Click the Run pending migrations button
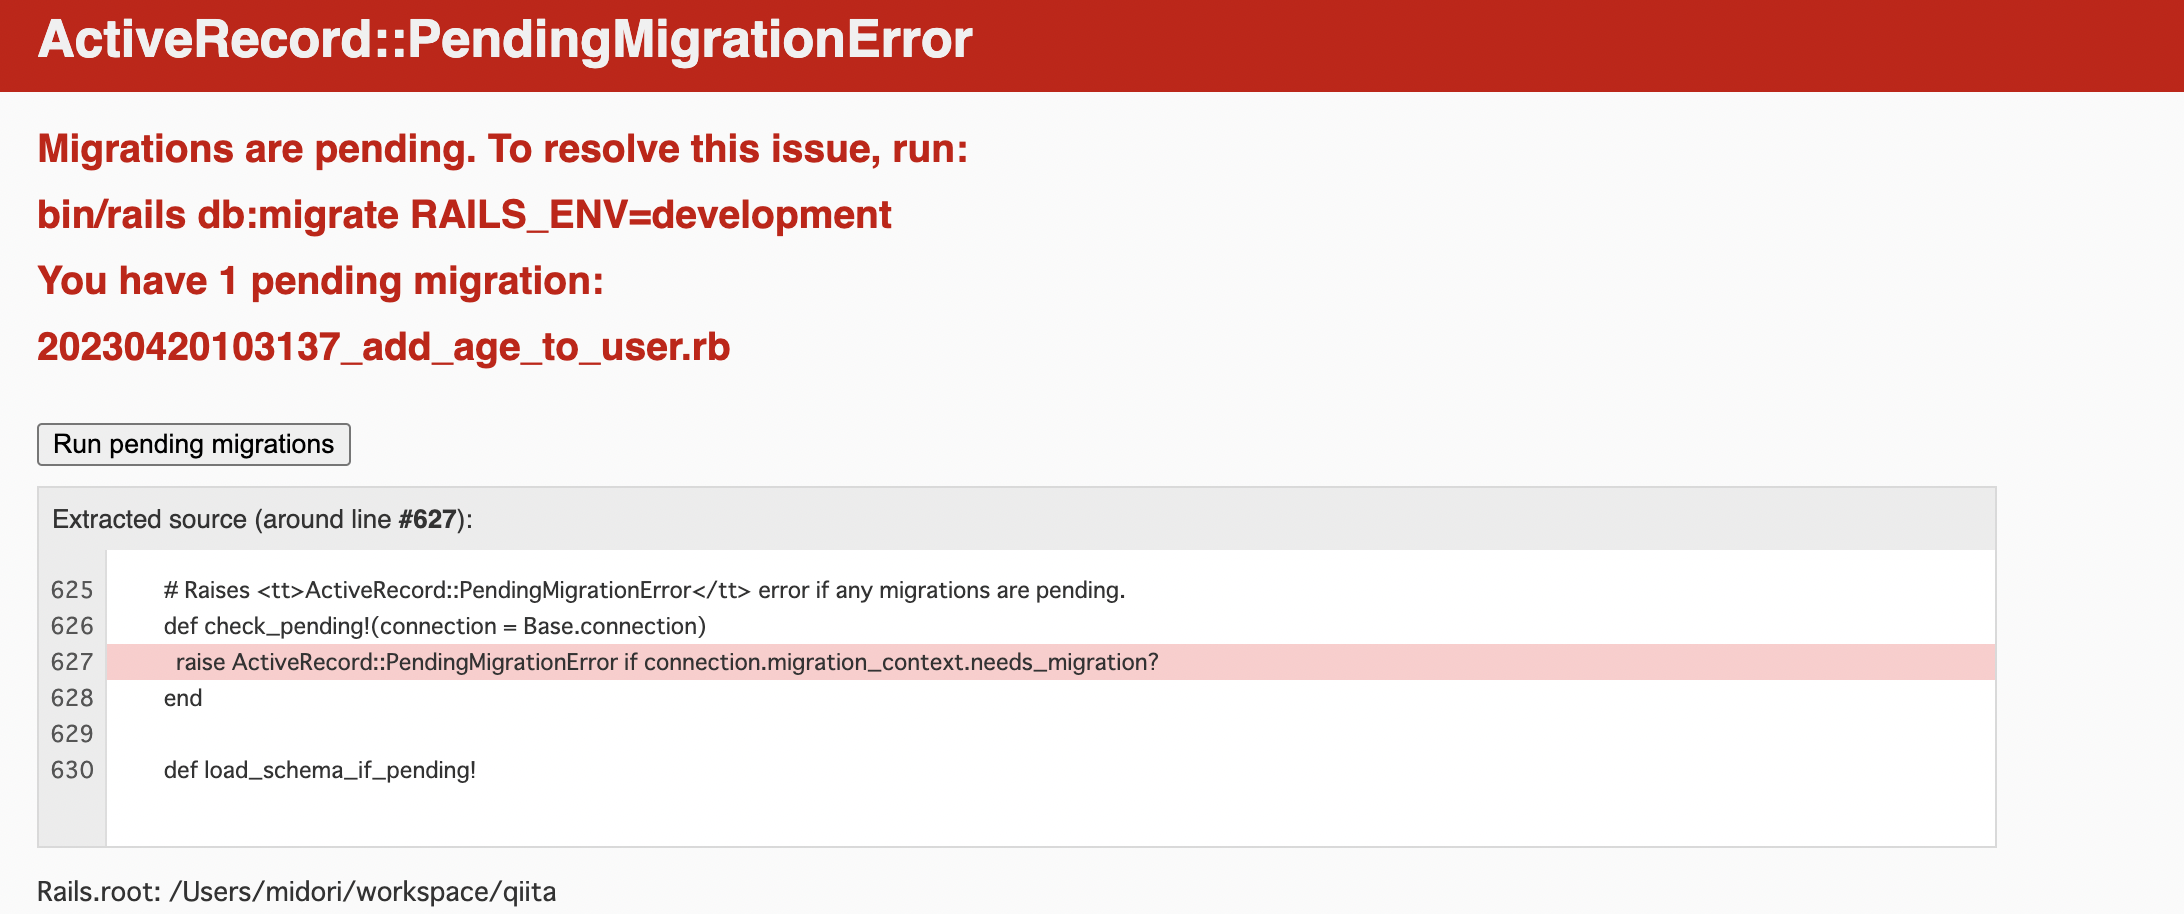This screenshot has height=914, width=2184. point(194,444)
